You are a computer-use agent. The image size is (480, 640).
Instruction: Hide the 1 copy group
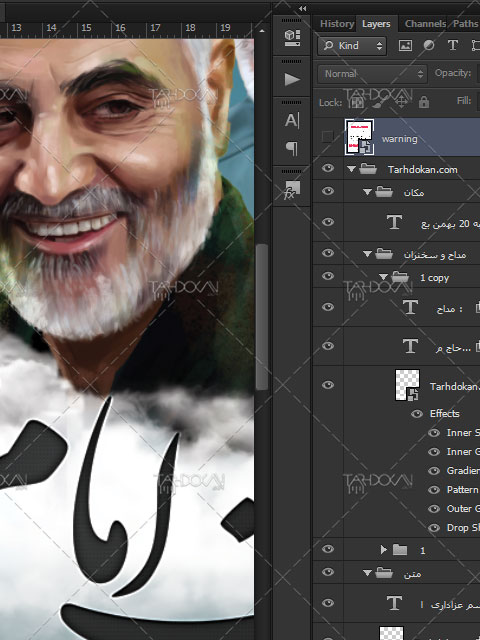(x=328, y=276)
